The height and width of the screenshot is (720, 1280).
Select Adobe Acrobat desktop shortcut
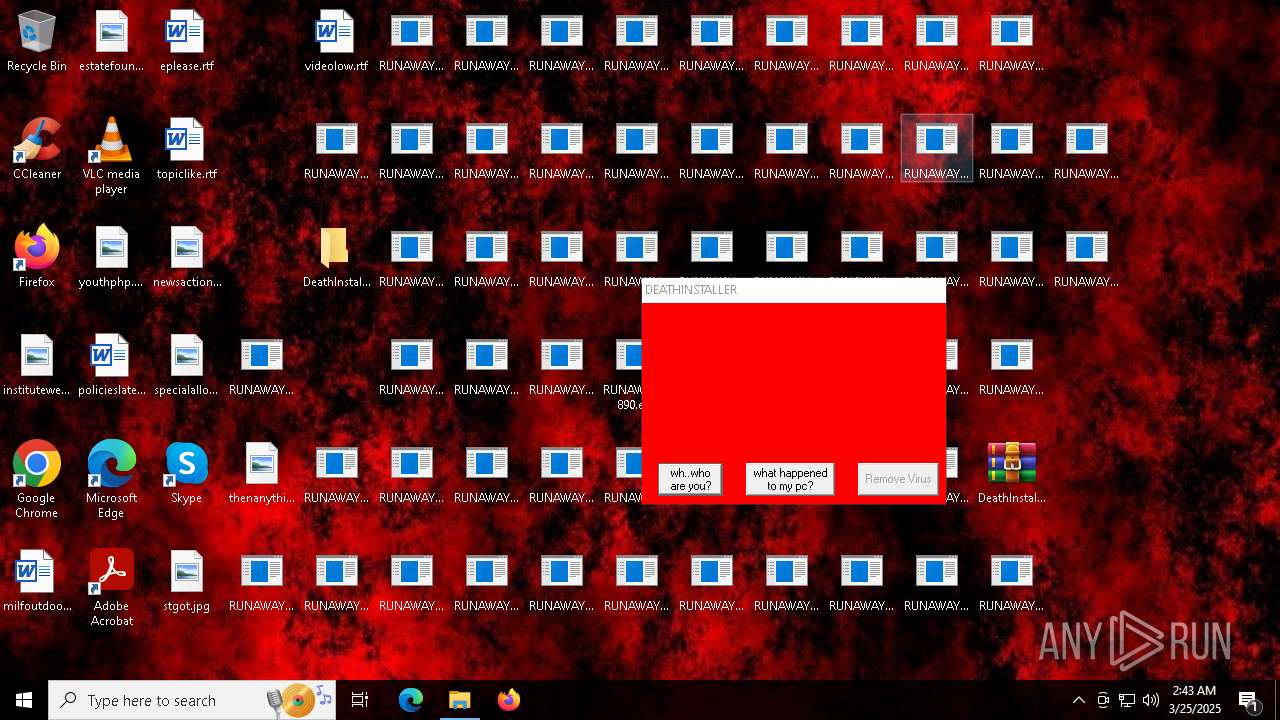point(111,588)
